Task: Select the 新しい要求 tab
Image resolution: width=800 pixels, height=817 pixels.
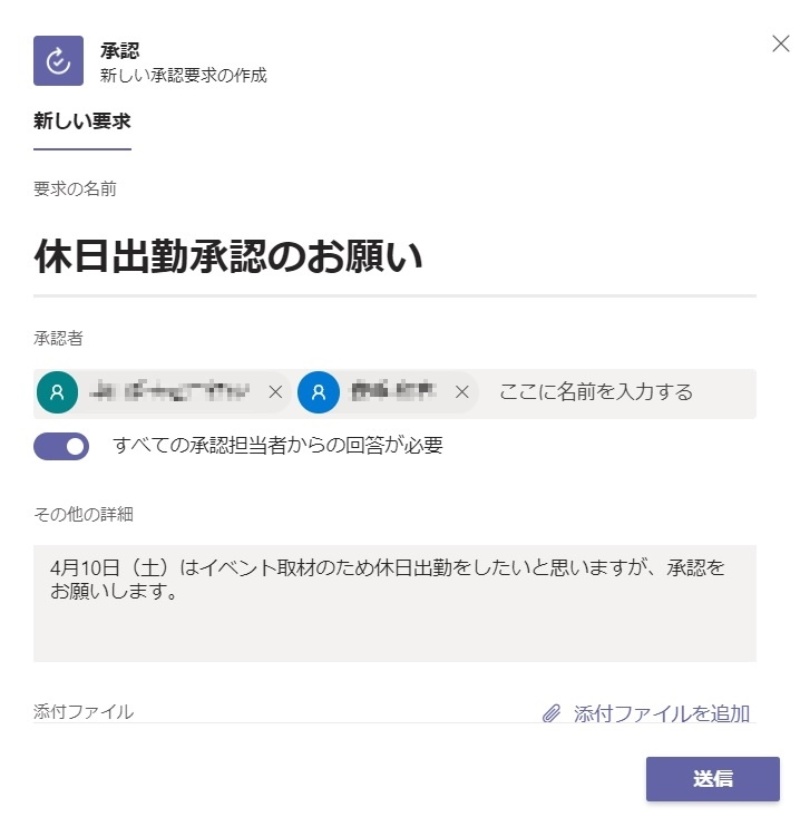Action: (82, 122)
